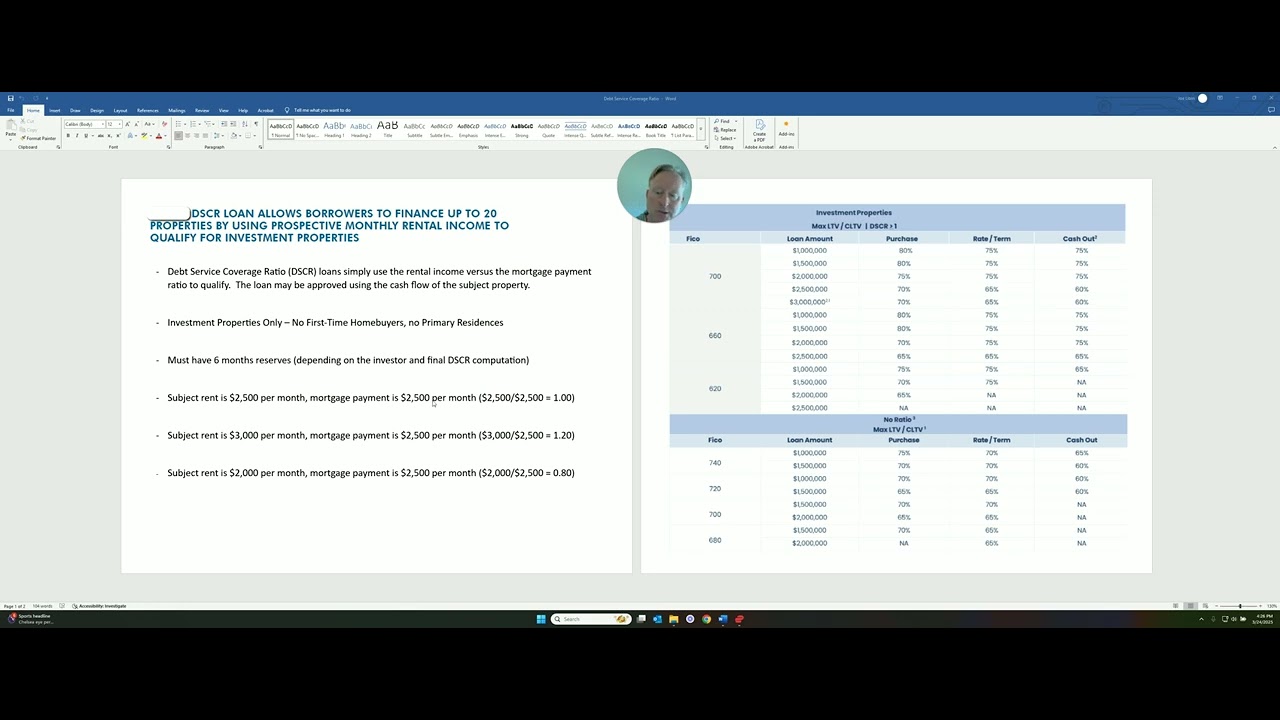Open Chrome from the taskbar

706,619
